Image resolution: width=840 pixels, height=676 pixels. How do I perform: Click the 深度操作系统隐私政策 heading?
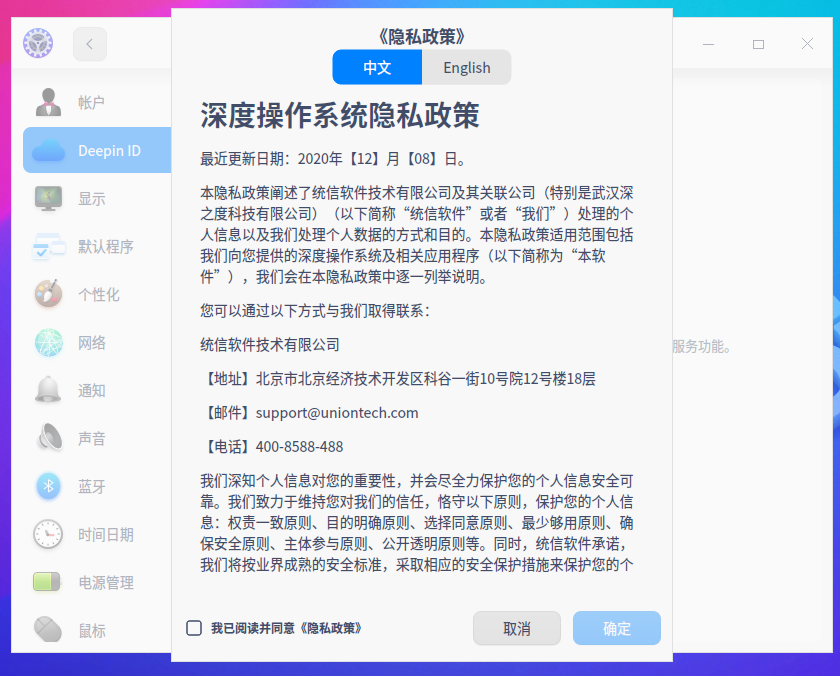tap(340, 115)
